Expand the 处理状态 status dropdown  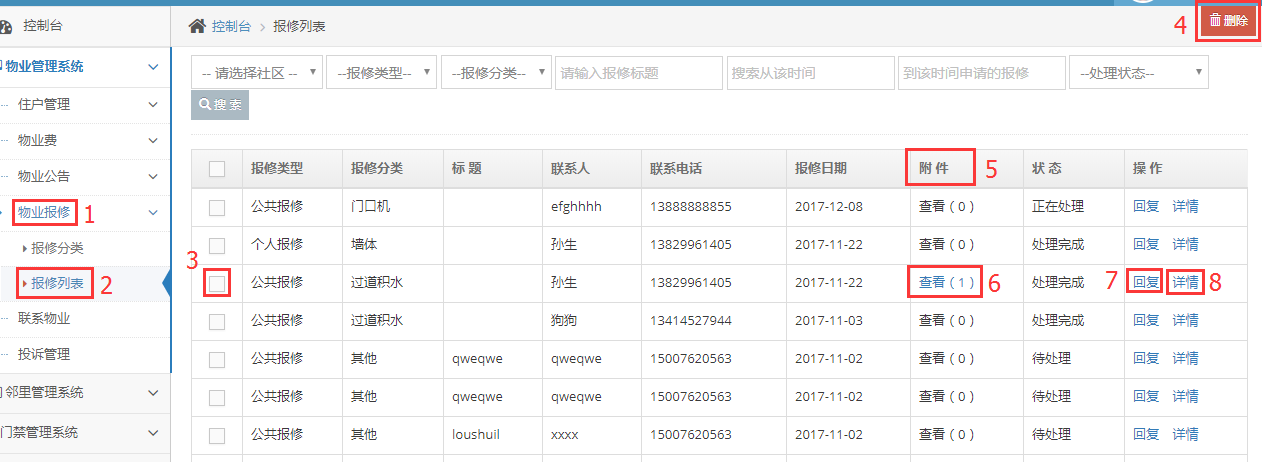click(x=1138, y=73)
